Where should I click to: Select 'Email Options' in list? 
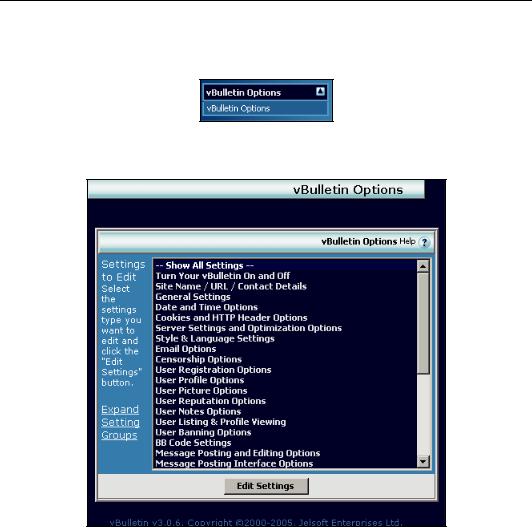(285, 349)
